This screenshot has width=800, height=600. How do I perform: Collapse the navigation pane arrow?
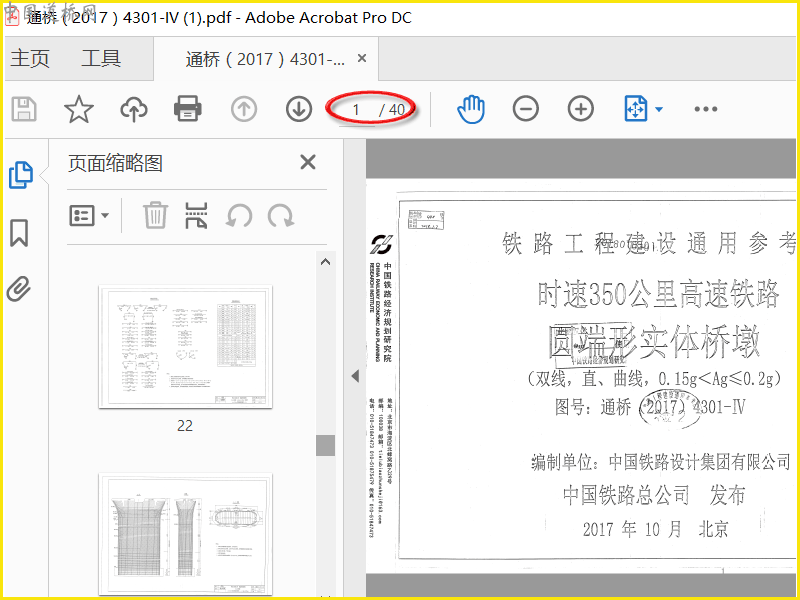point(356,377)
